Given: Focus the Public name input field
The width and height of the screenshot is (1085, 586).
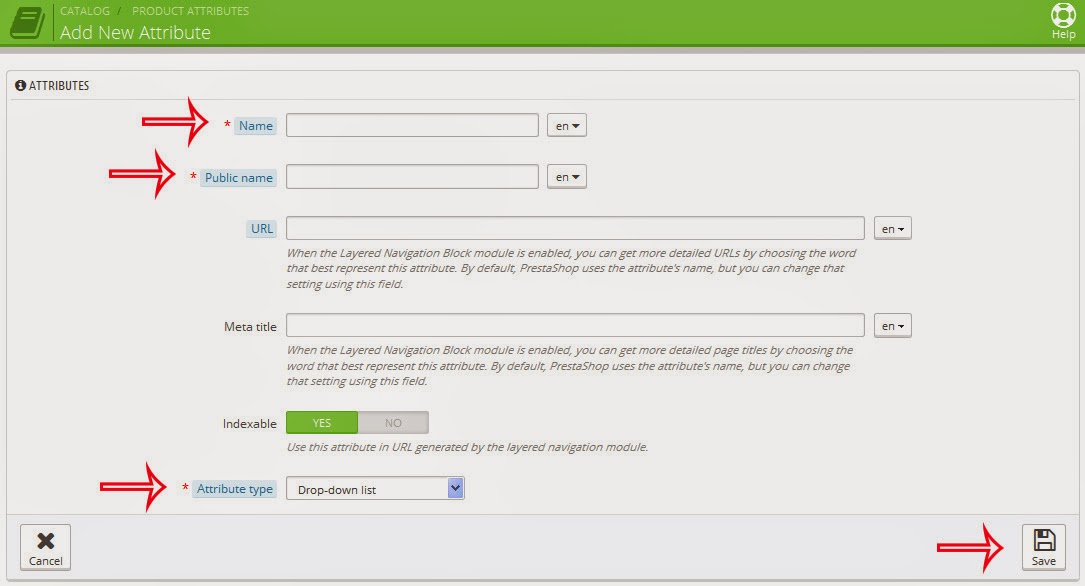Looking at the screenshot, I should coord(412,176).
